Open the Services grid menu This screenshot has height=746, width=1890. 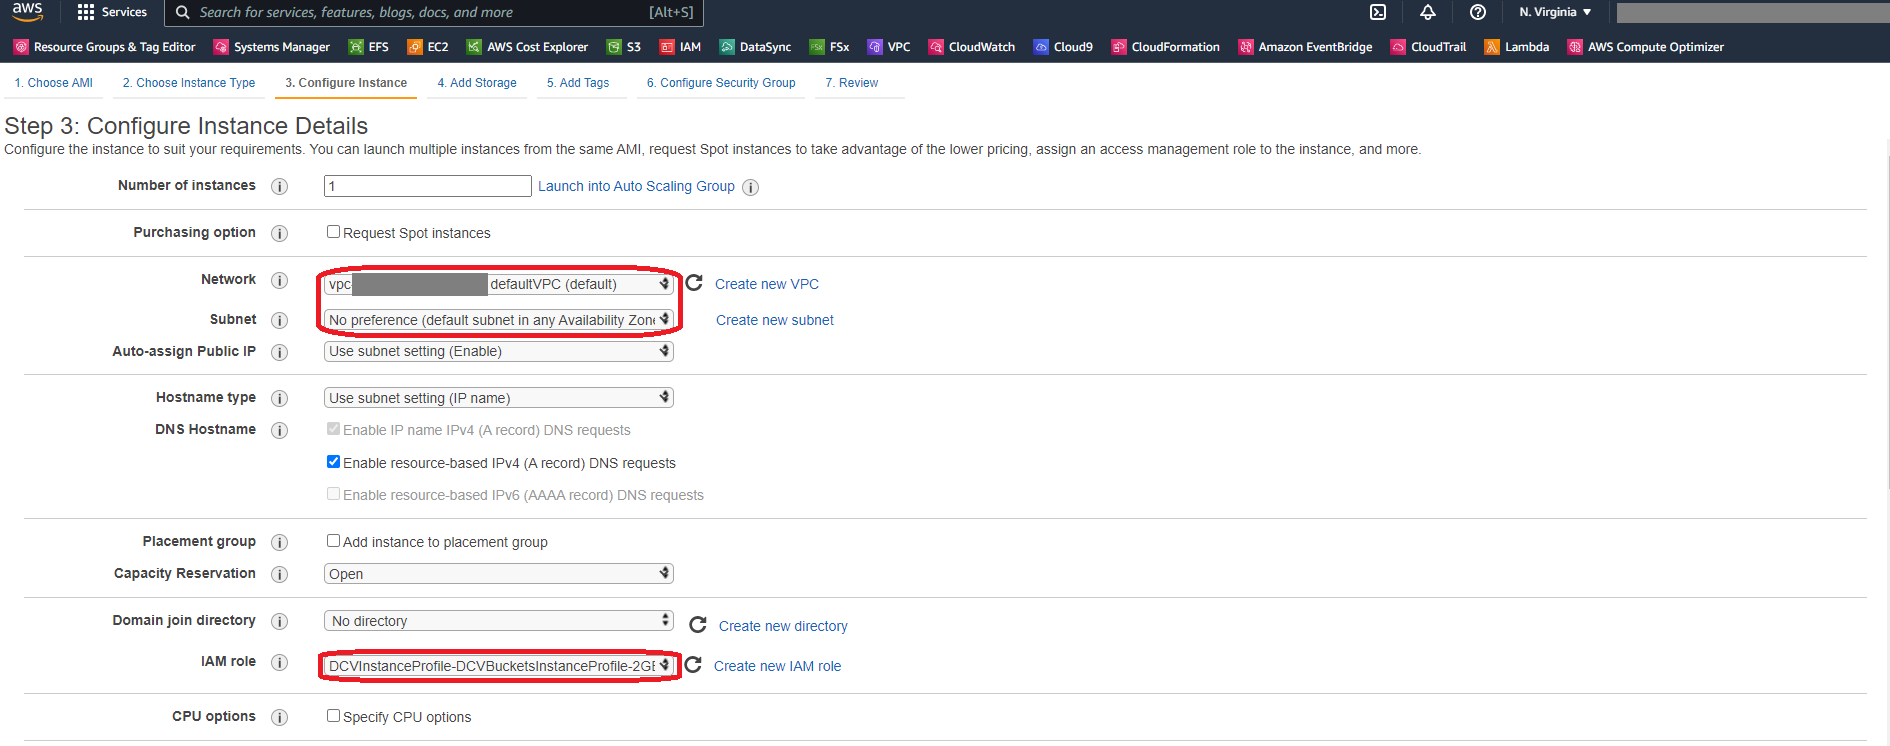coord(112,12)
